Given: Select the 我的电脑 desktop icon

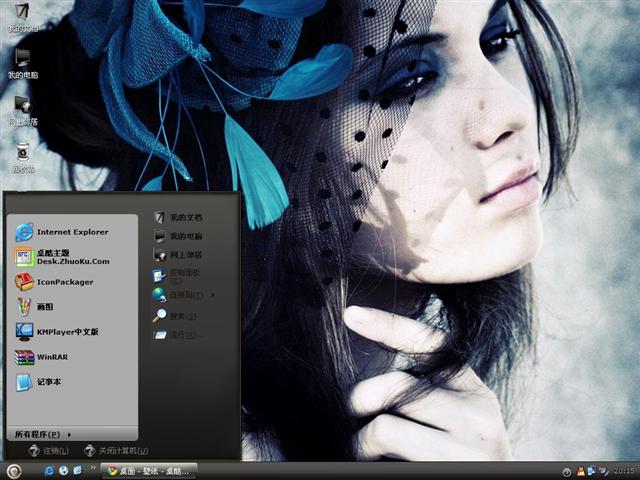Looking at the screenshot, I should (22, 60).
